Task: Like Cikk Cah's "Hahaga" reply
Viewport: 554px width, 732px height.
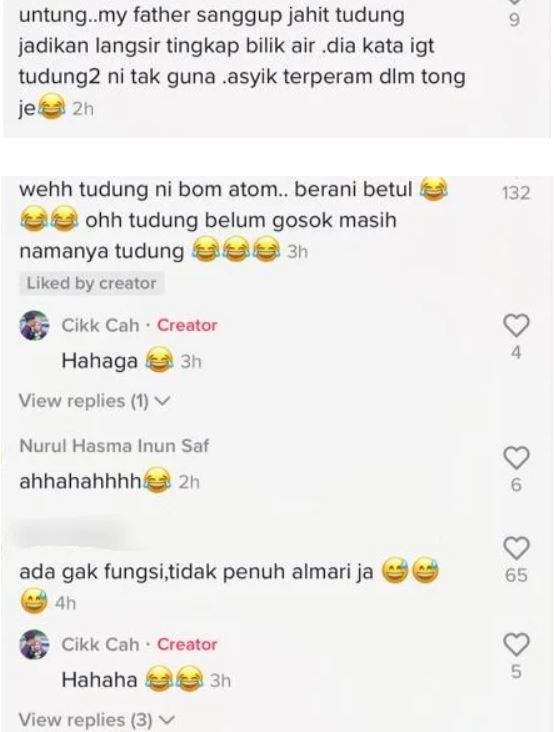Action: pyautogui.click(x=516, y=325)
